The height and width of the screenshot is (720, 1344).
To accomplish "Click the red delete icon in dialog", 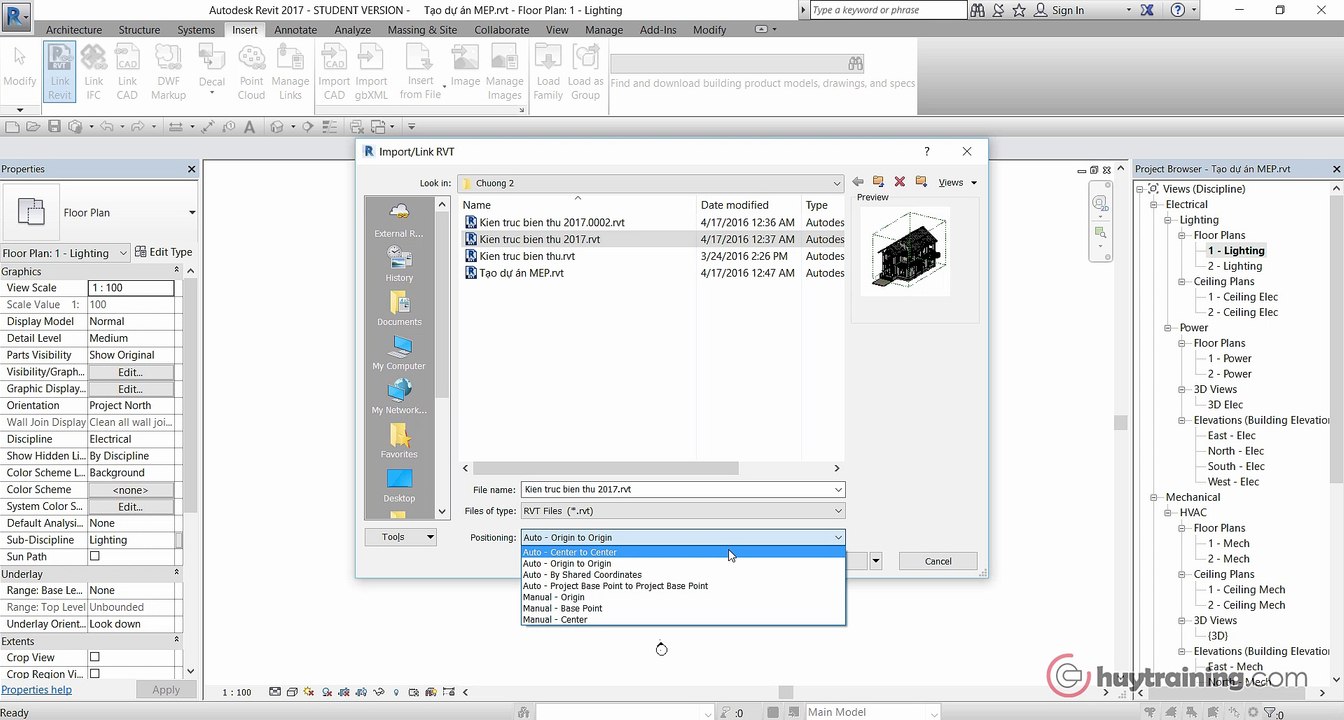I will point(899,182).
